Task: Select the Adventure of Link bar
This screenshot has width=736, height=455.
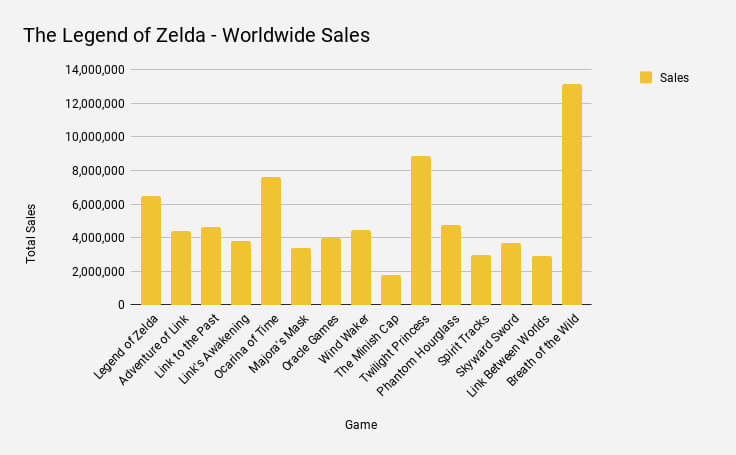Action: pos(181,268)
